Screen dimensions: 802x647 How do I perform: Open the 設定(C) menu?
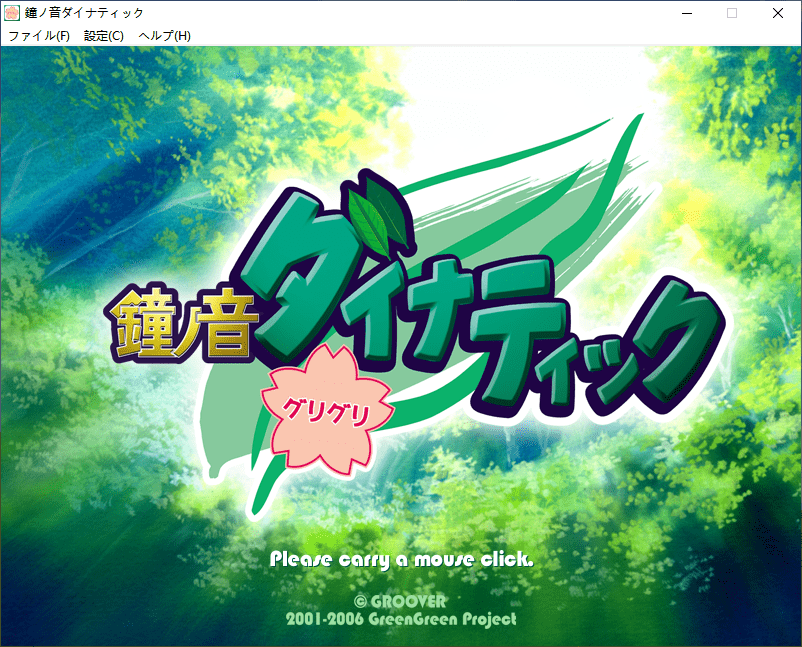pos(104,36)
